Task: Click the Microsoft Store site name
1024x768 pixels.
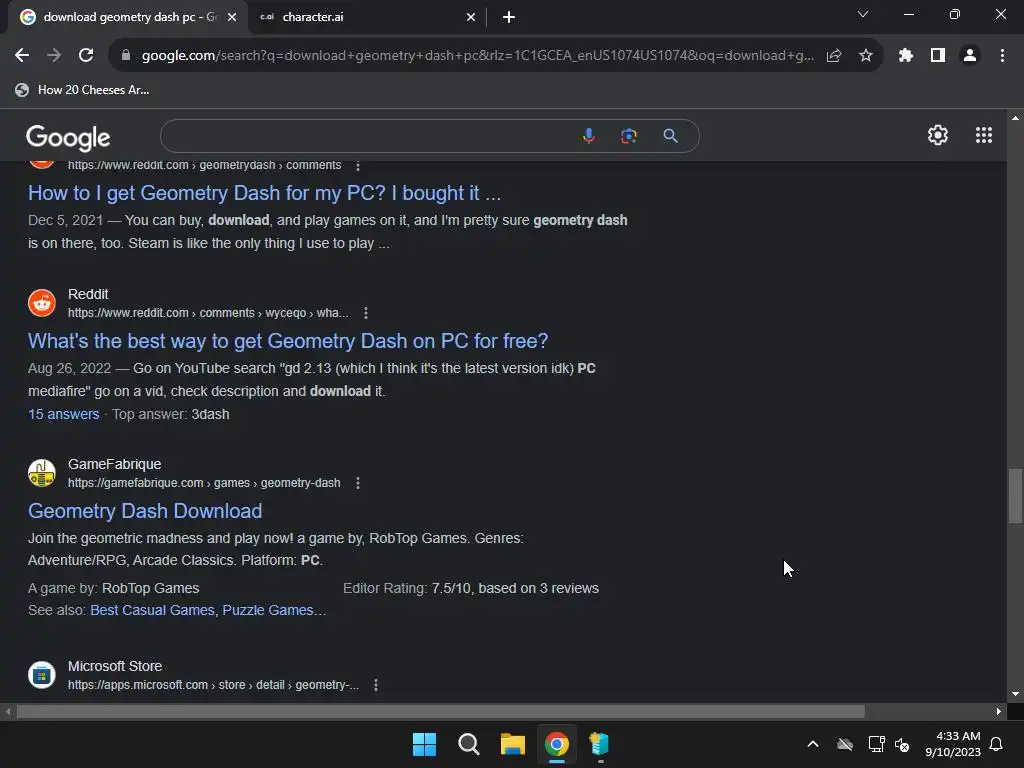Action: tap(115, 666)
